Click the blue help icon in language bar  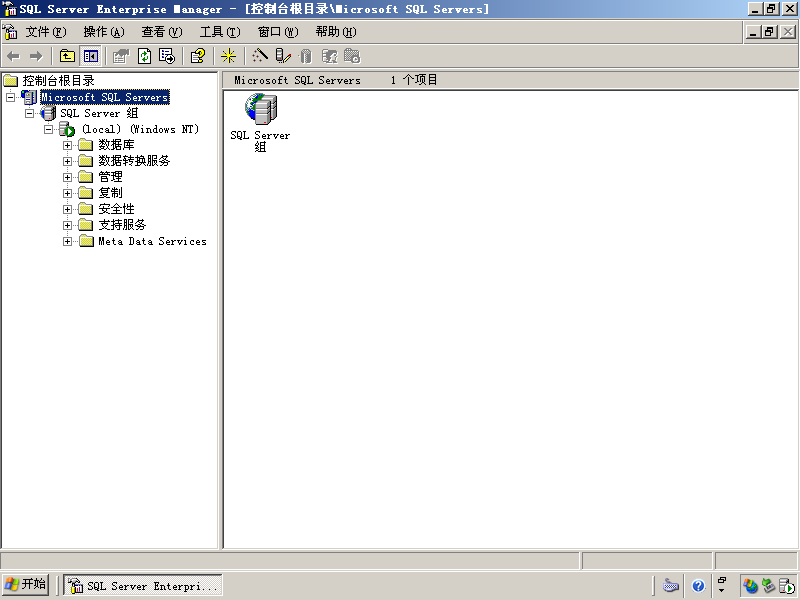tap(698, 586)
